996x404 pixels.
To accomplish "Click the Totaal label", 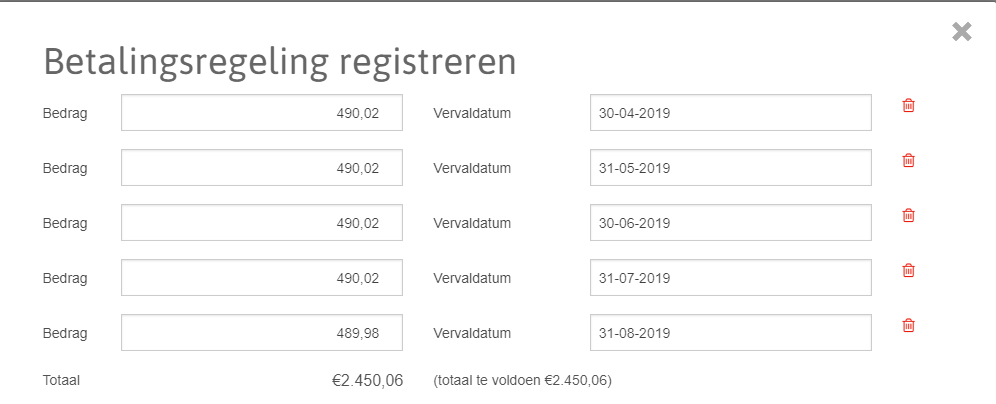I will tap(62, 380).
